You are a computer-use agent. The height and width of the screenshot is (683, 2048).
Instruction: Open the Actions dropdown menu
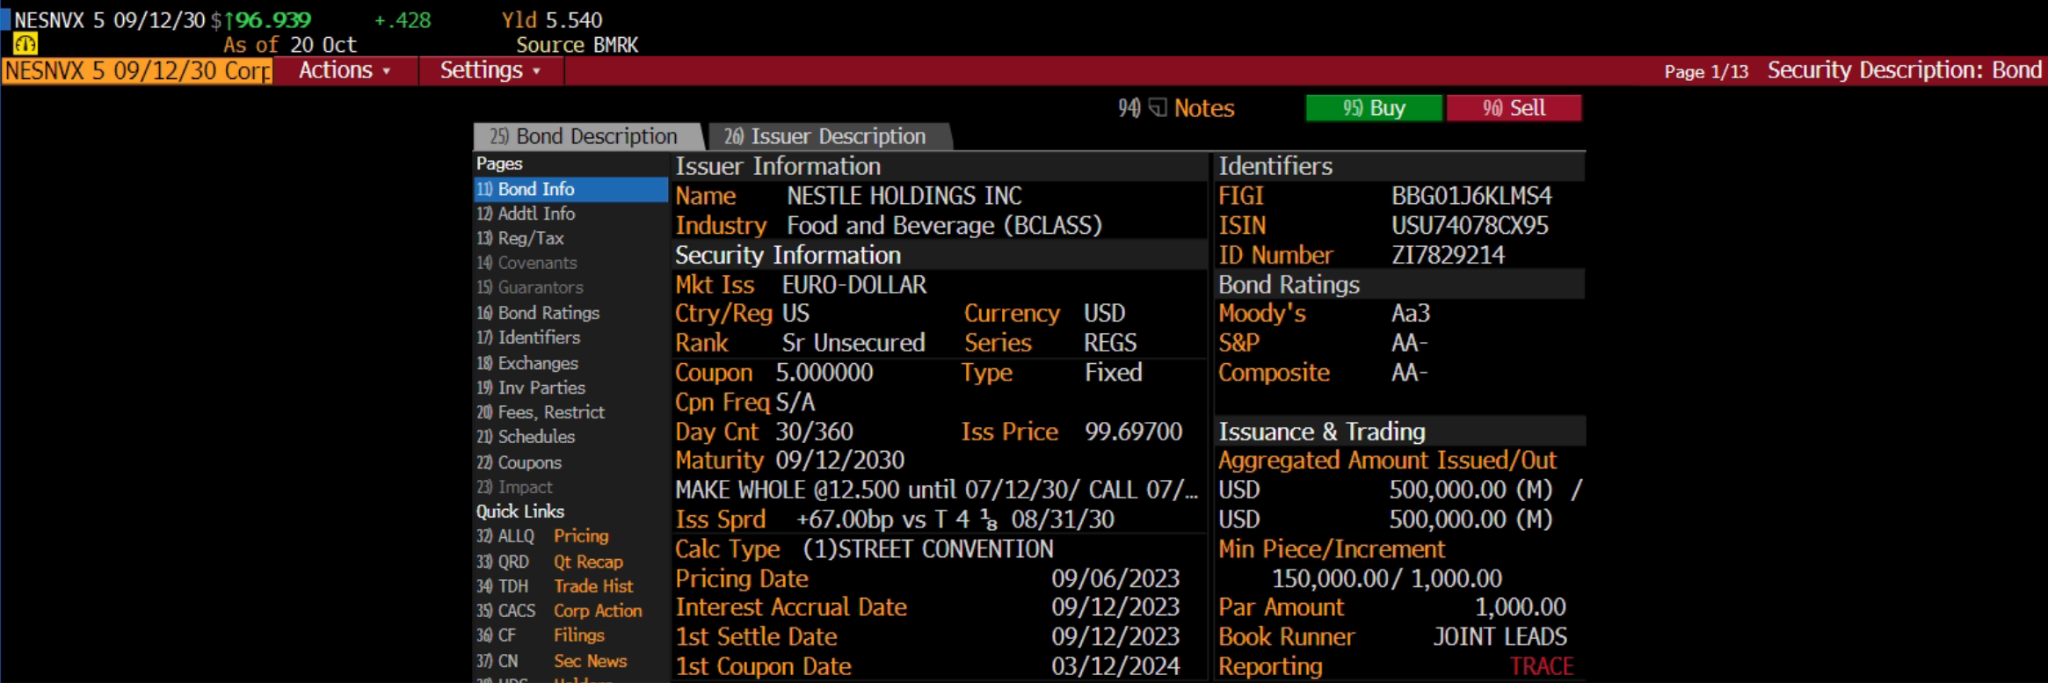click(344, 71)
